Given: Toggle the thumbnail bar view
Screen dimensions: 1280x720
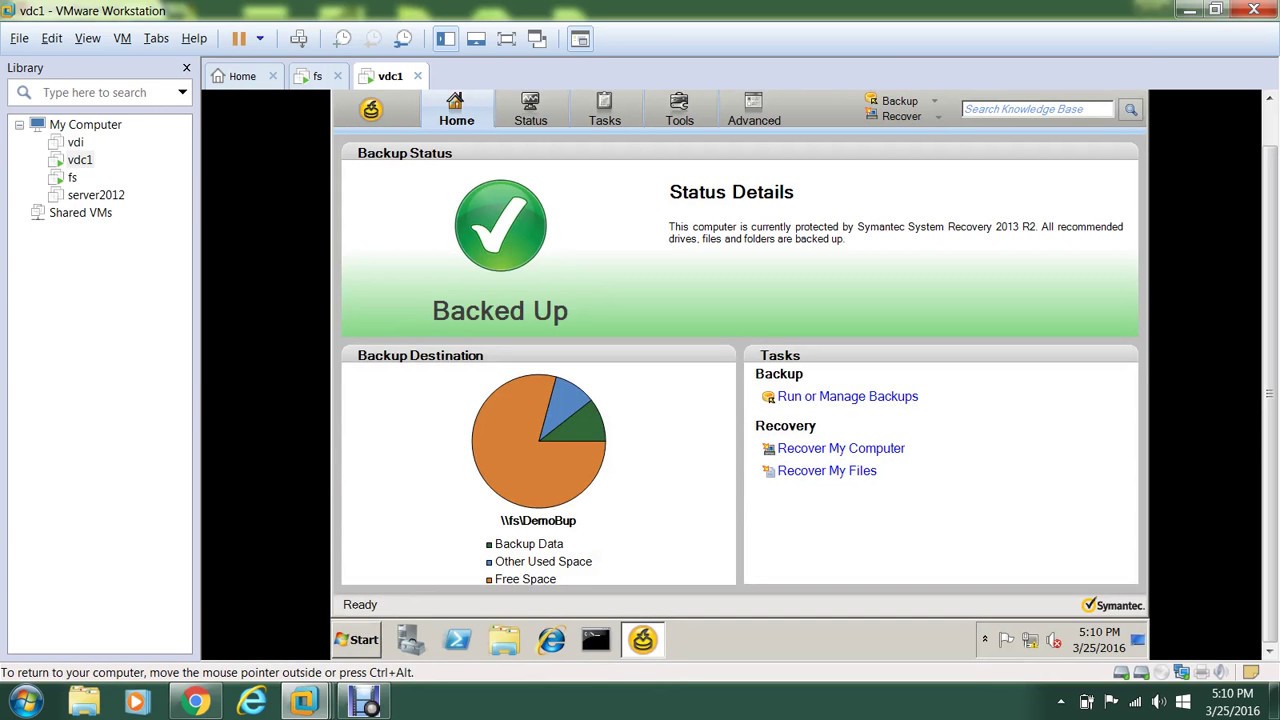Looking at the screenshot, I should [x=476, y=38].
